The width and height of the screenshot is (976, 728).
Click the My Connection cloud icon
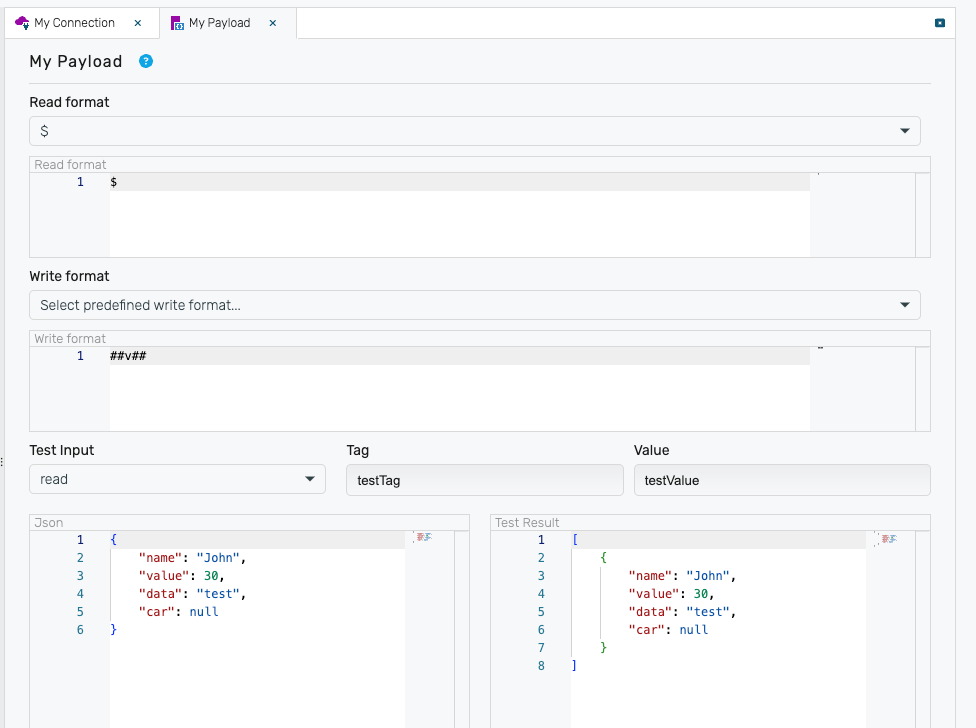click(x=22, y=23)
